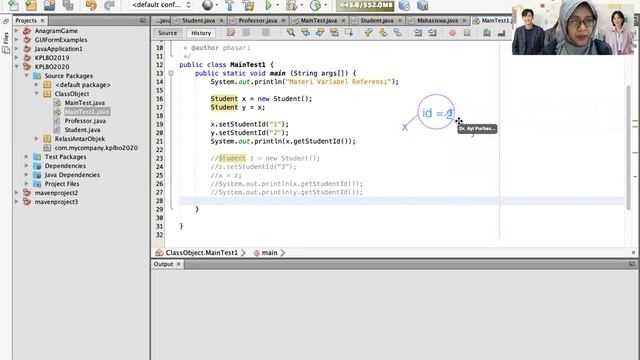640x360 pixels.
Task: Click the Shift Line Left icon
Action: click(x=418, y=33)
